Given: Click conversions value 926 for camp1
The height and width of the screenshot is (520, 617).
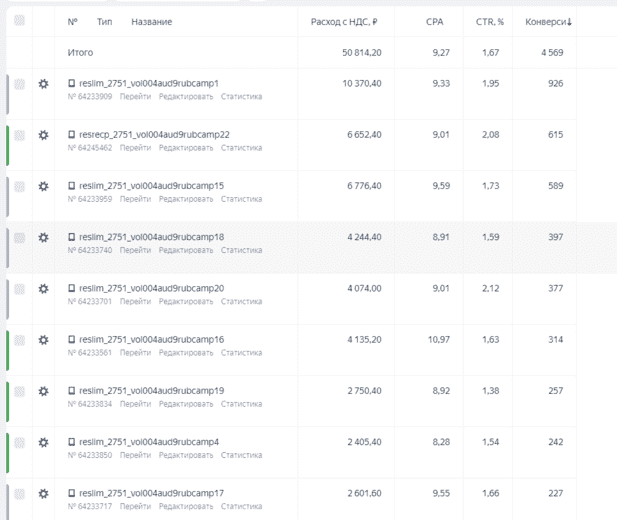Looking at the screenshot, I should 555,83.
